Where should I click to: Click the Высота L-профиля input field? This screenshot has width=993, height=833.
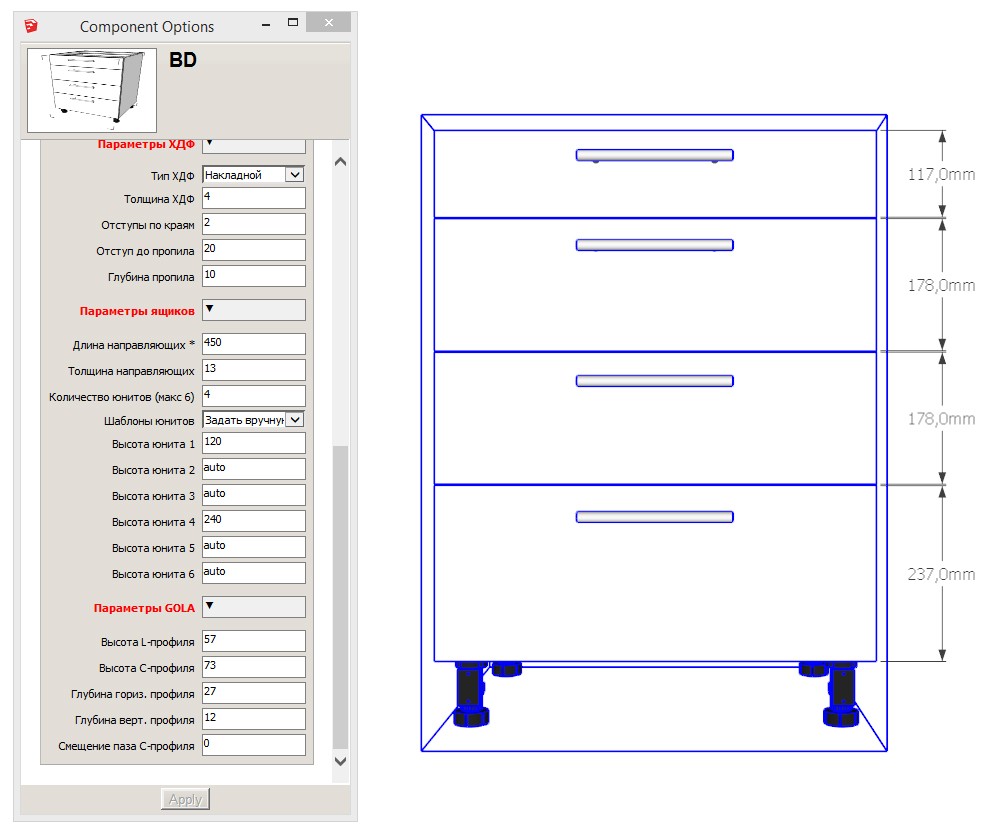click(253, 640)
